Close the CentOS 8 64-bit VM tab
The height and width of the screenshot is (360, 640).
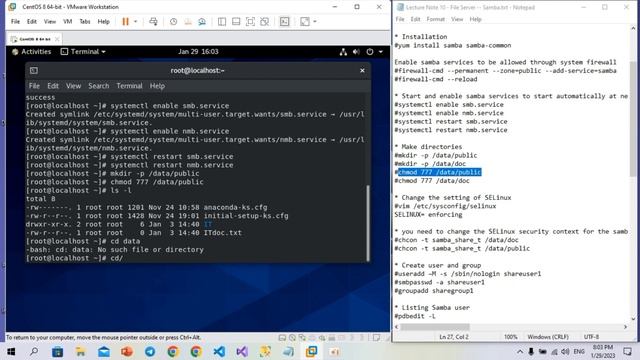57,39
